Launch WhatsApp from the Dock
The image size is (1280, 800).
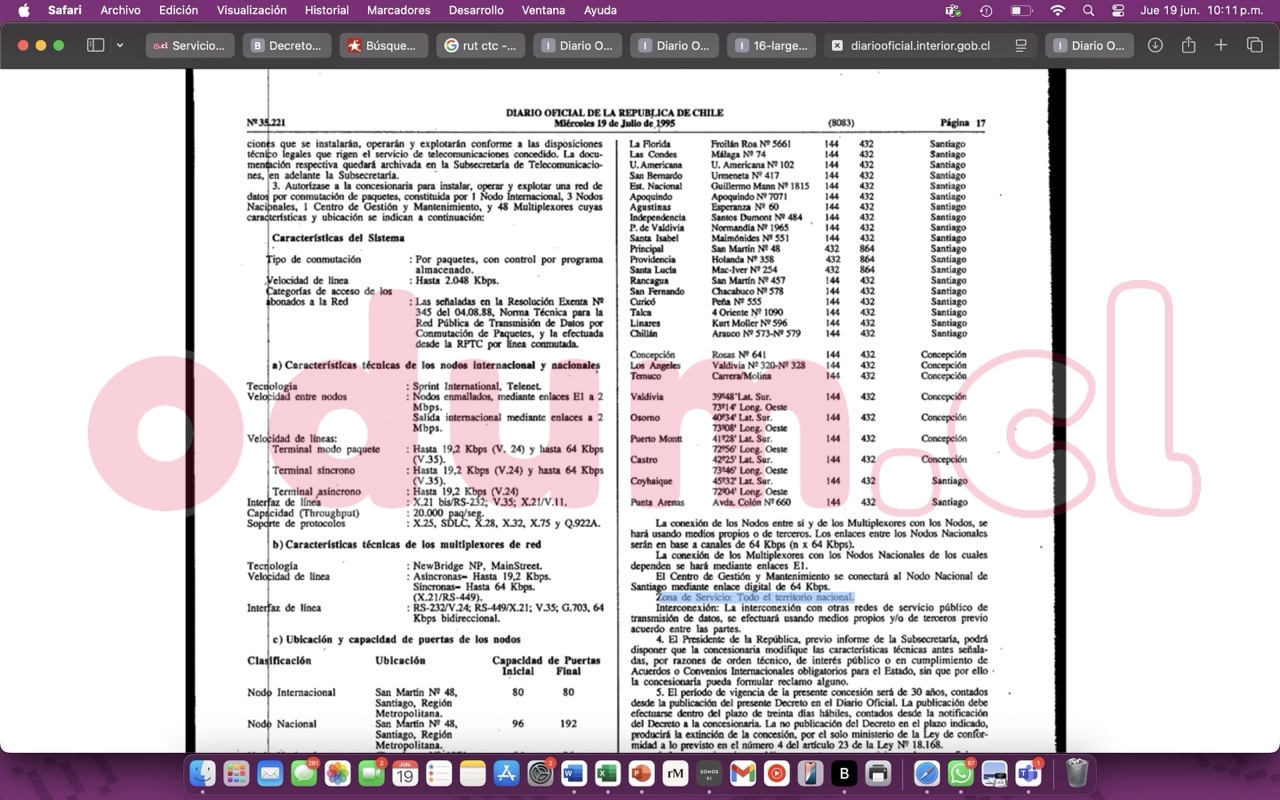pos(961,773)
